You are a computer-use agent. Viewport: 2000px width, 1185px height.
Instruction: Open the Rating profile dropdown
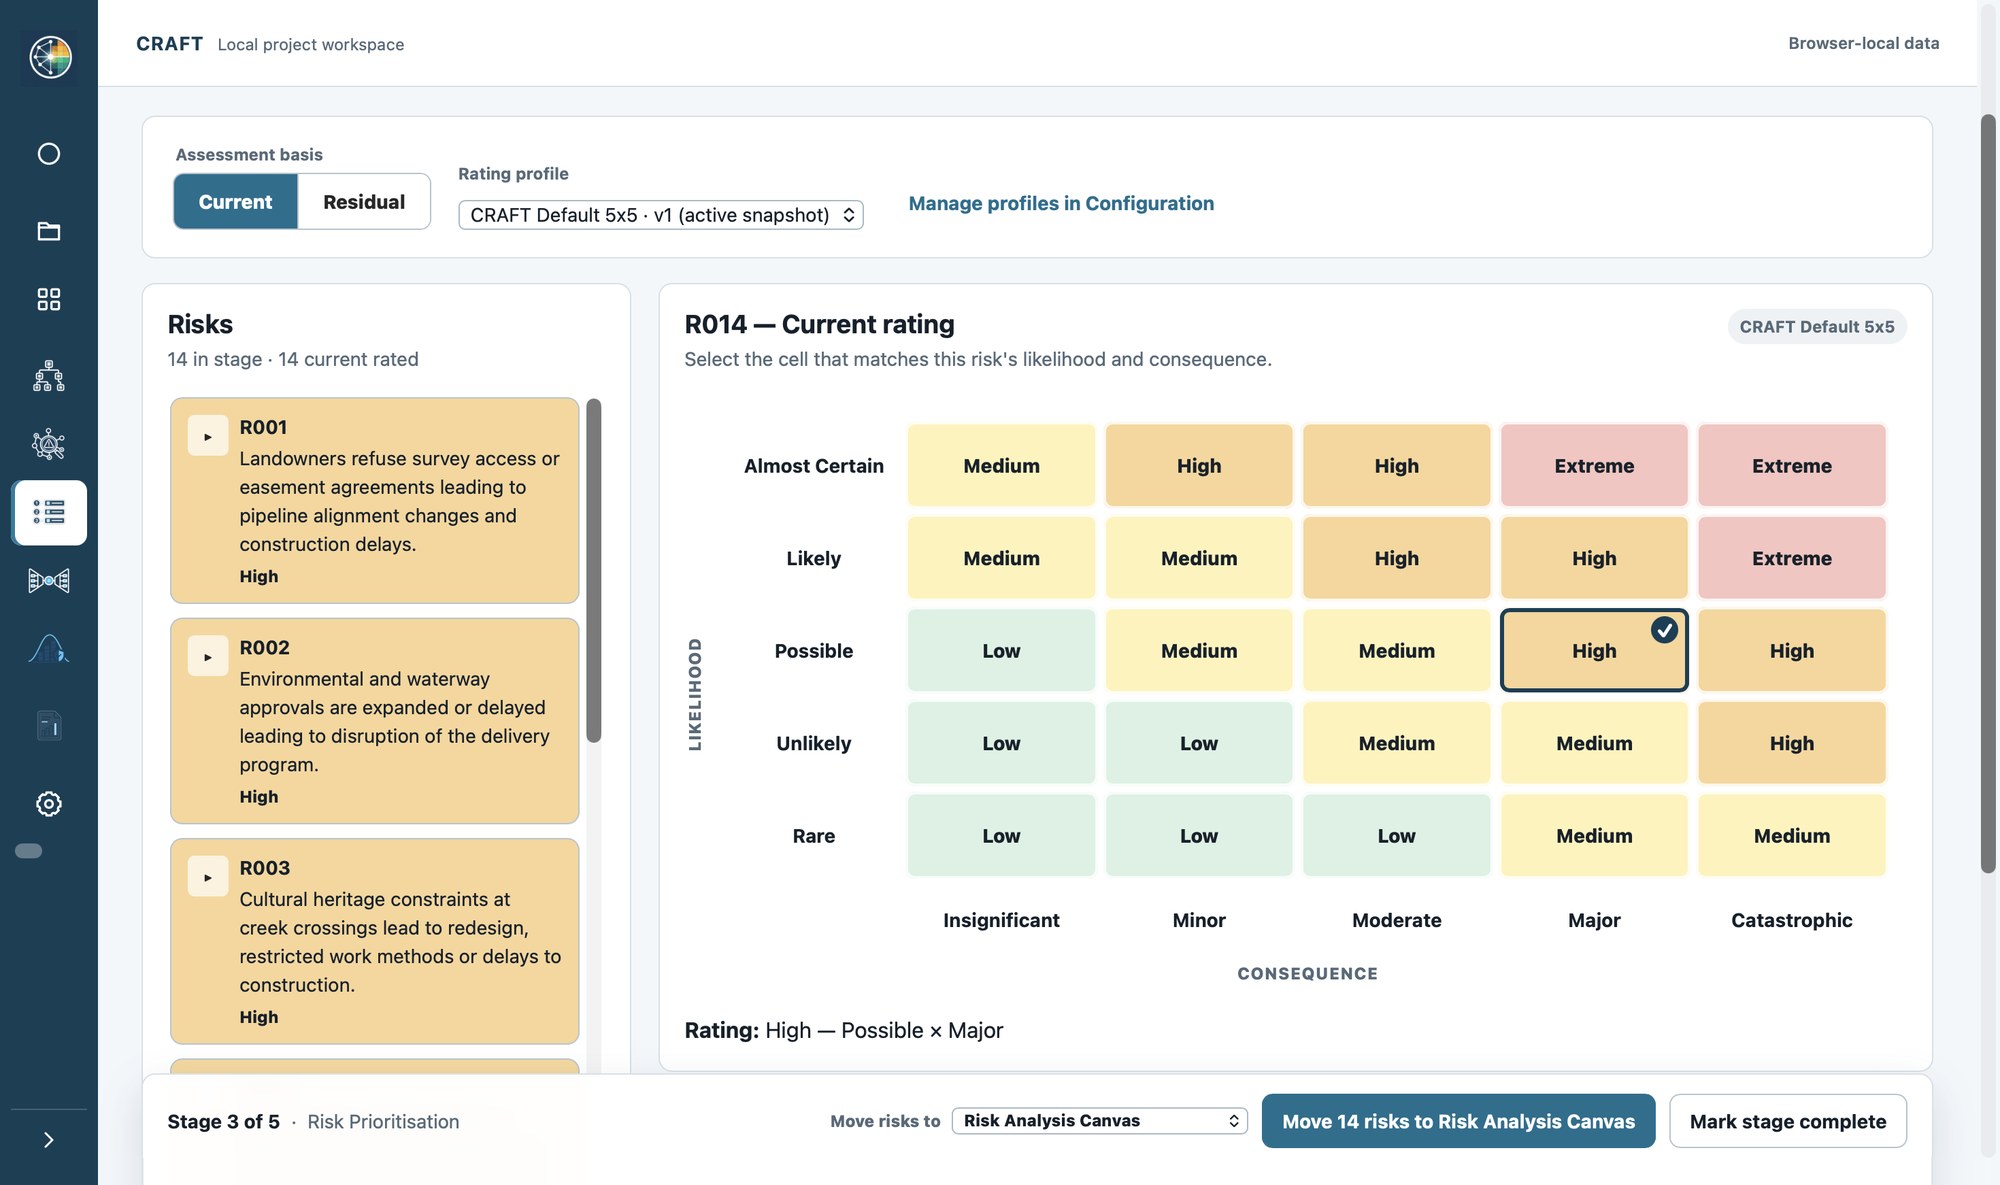661,215
